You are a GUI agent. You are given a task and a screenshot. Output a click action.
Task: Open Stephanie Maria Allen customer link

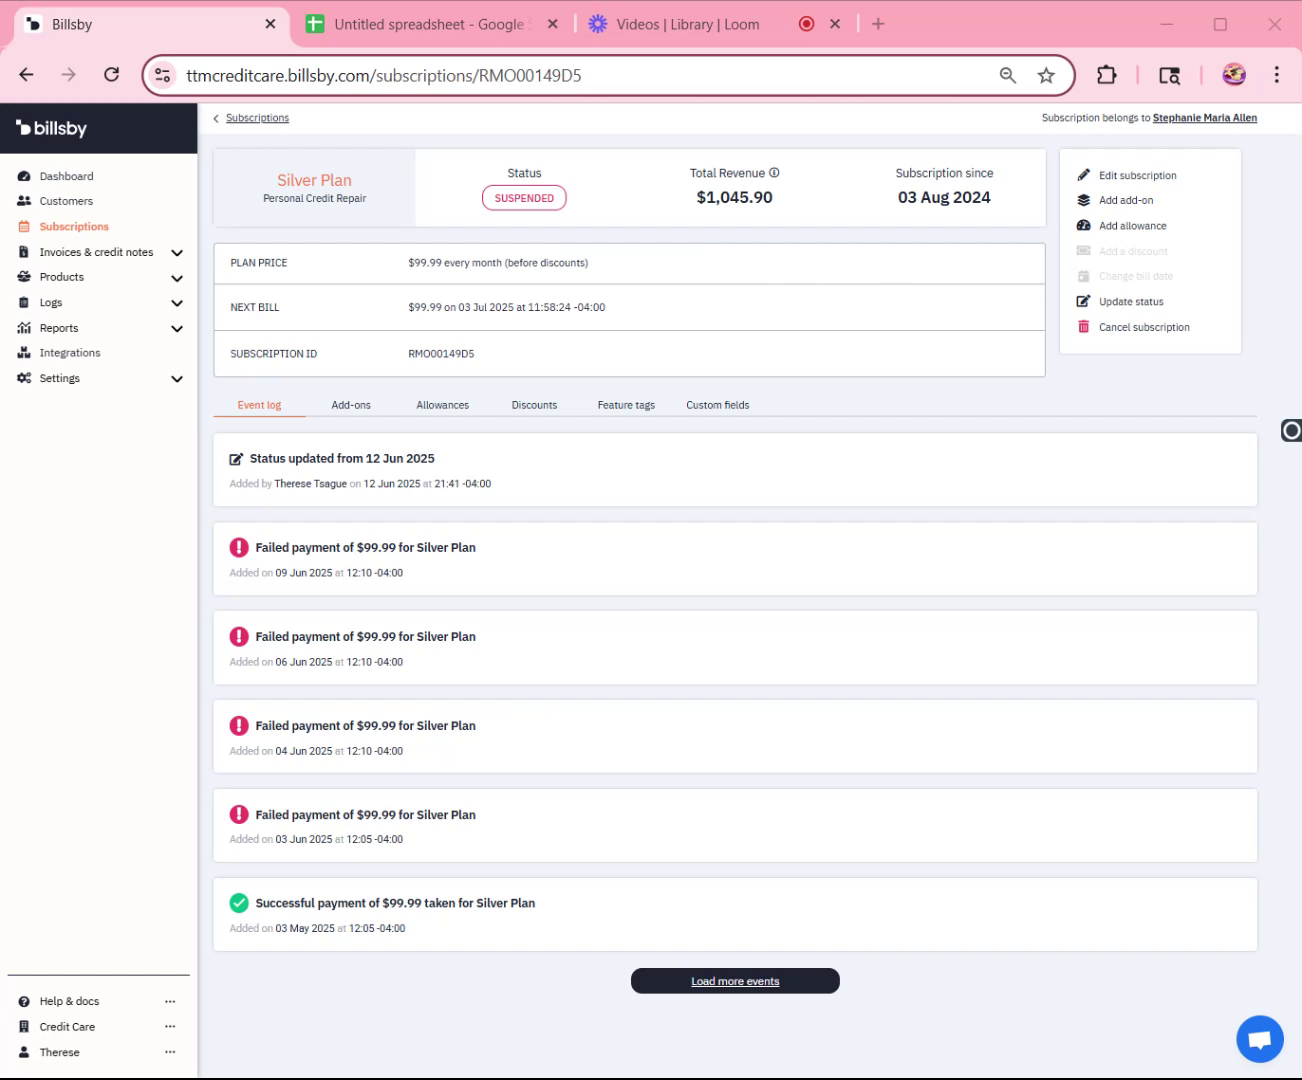pyautogui.click(x=1205, y=118)
